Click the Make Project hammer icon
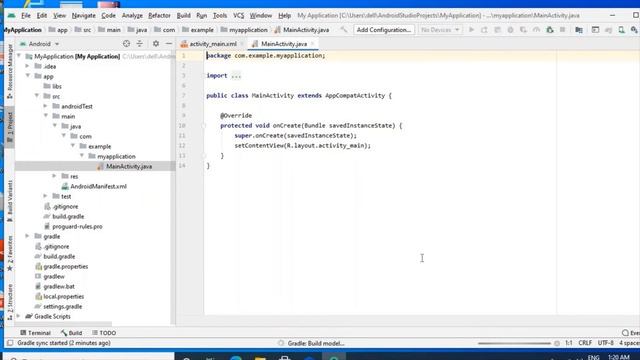The width and height of the screenshot is (640, 360). (x=344, y=30)
